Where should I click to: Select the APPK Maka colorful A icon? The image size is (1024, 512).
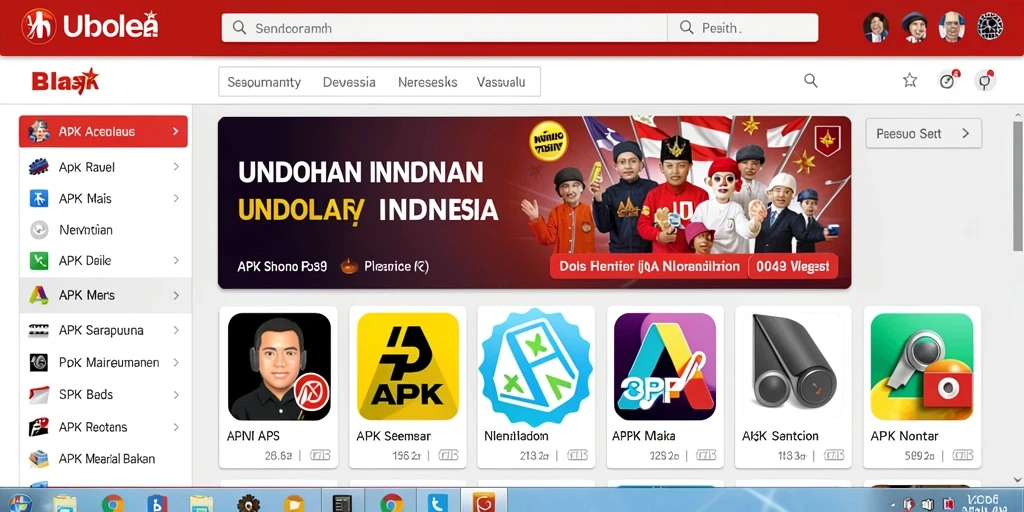tap(665, 366)
